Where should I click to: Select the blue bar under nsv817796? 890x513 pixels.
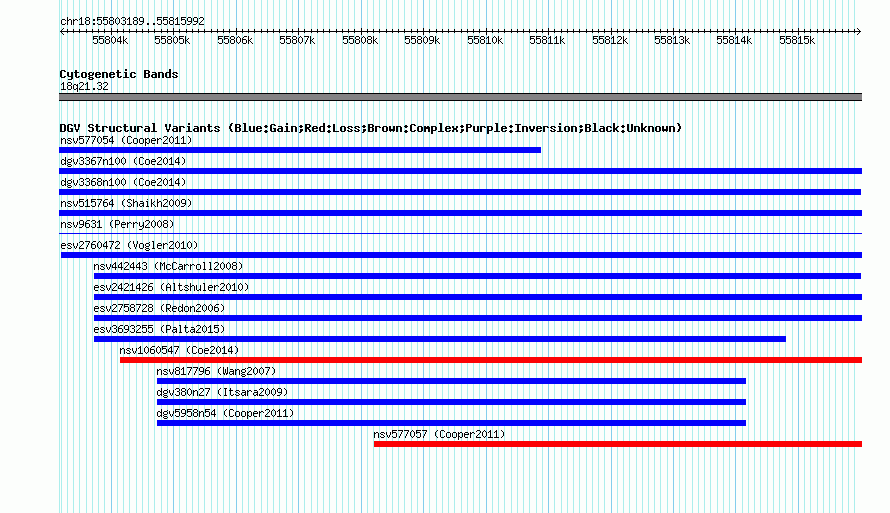[x=451, y=381]
